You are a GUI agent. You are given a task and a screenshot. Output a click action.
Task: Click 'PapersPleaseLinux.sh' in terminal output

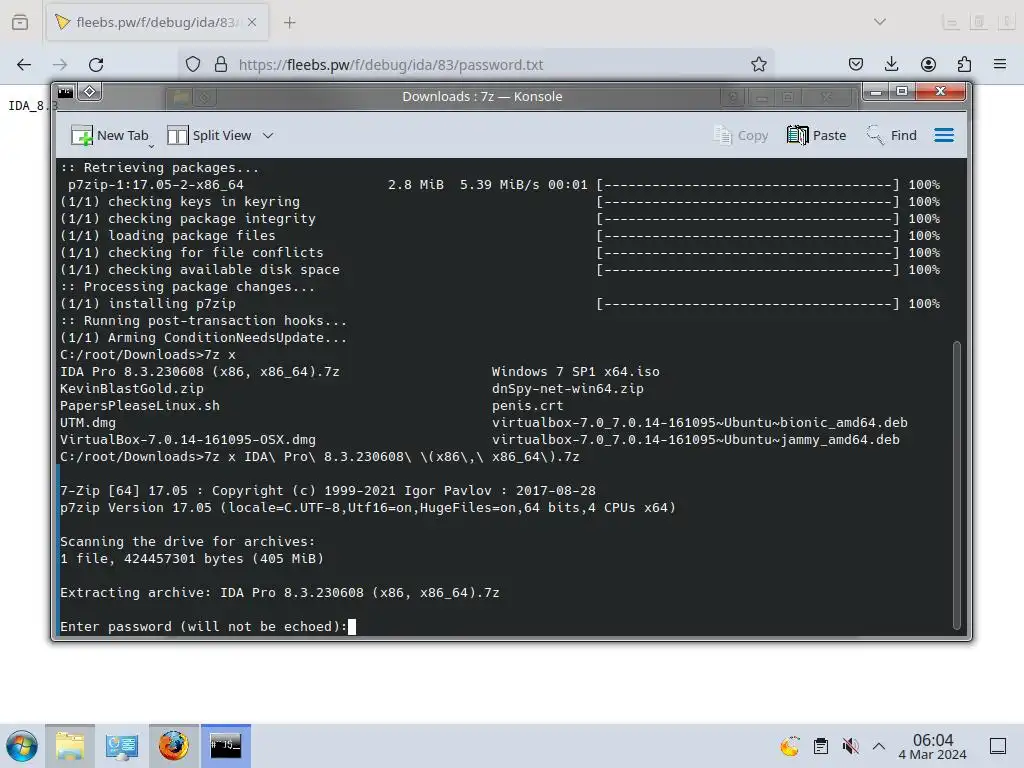[x=140, y=406]
